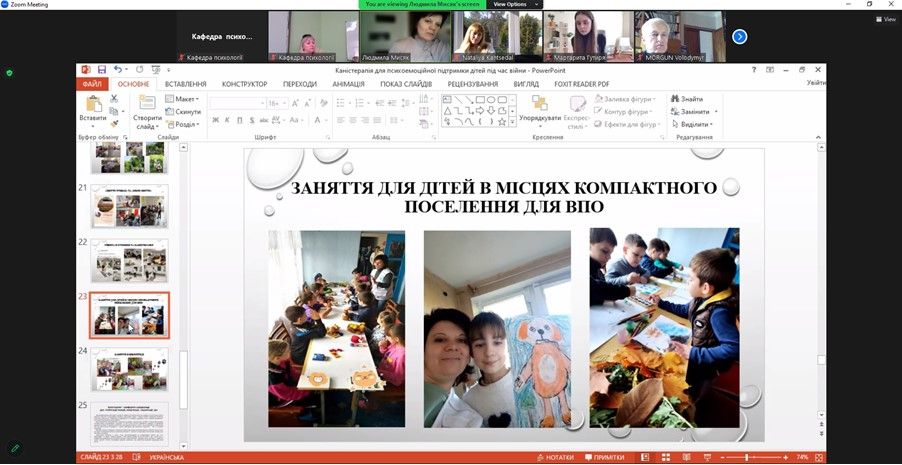Image resolution: width=902 pixels, height=465 pixels.
Task: Undo the last action in quick access toolbar
Action: point(117,70)
